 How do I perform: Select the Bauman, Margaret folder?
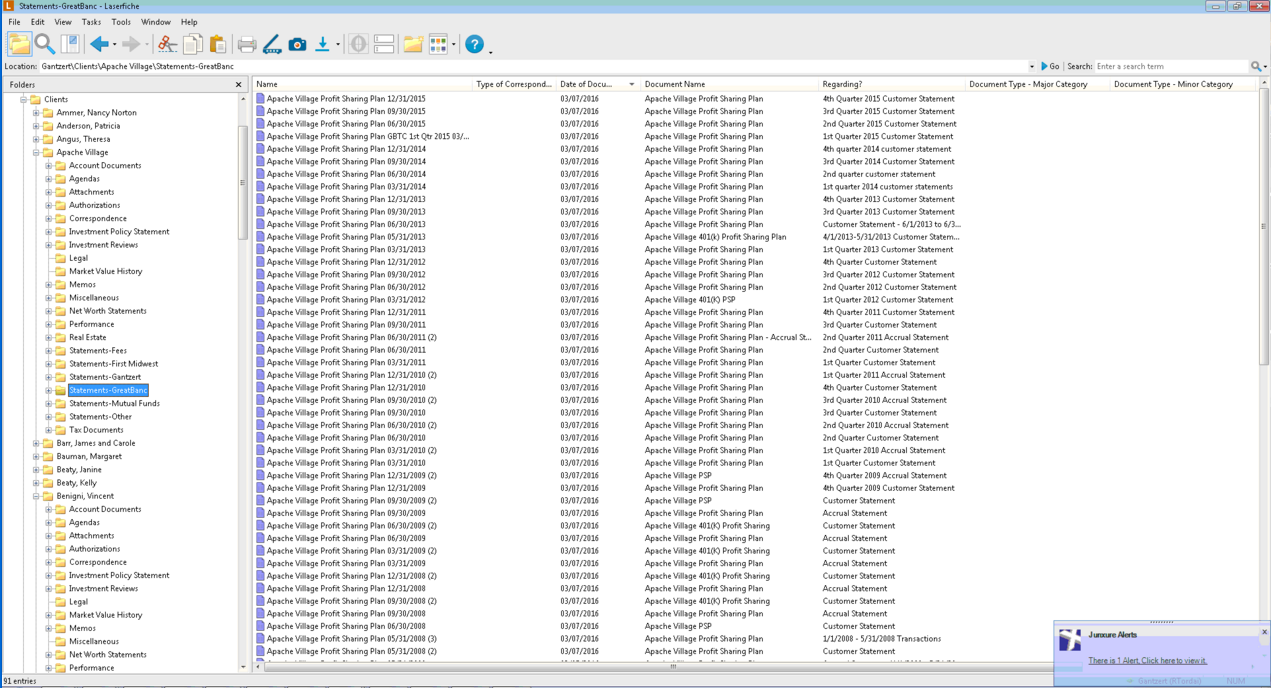[x=89, y=457]
